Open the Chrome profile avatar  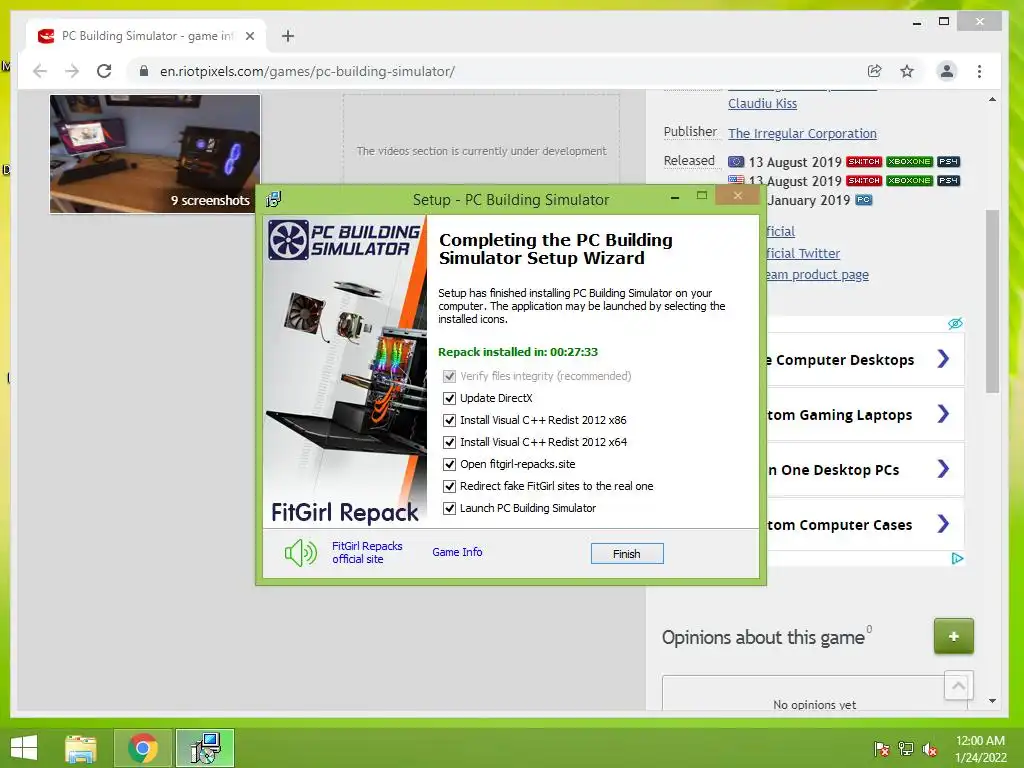[x=946, y=71]
